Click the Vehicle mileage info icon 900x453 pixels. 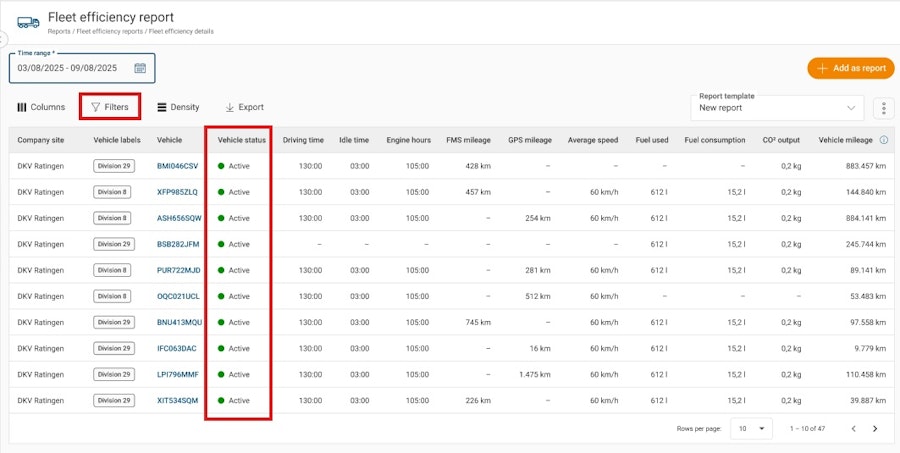tap(884, 140)
